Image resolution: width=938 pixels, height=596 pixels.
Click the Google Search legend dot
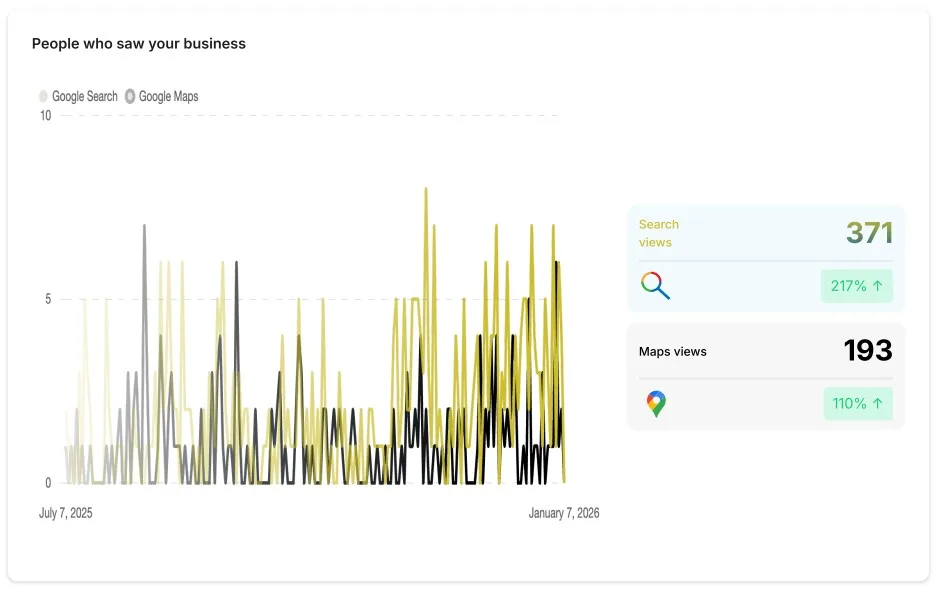click(43, 97)
